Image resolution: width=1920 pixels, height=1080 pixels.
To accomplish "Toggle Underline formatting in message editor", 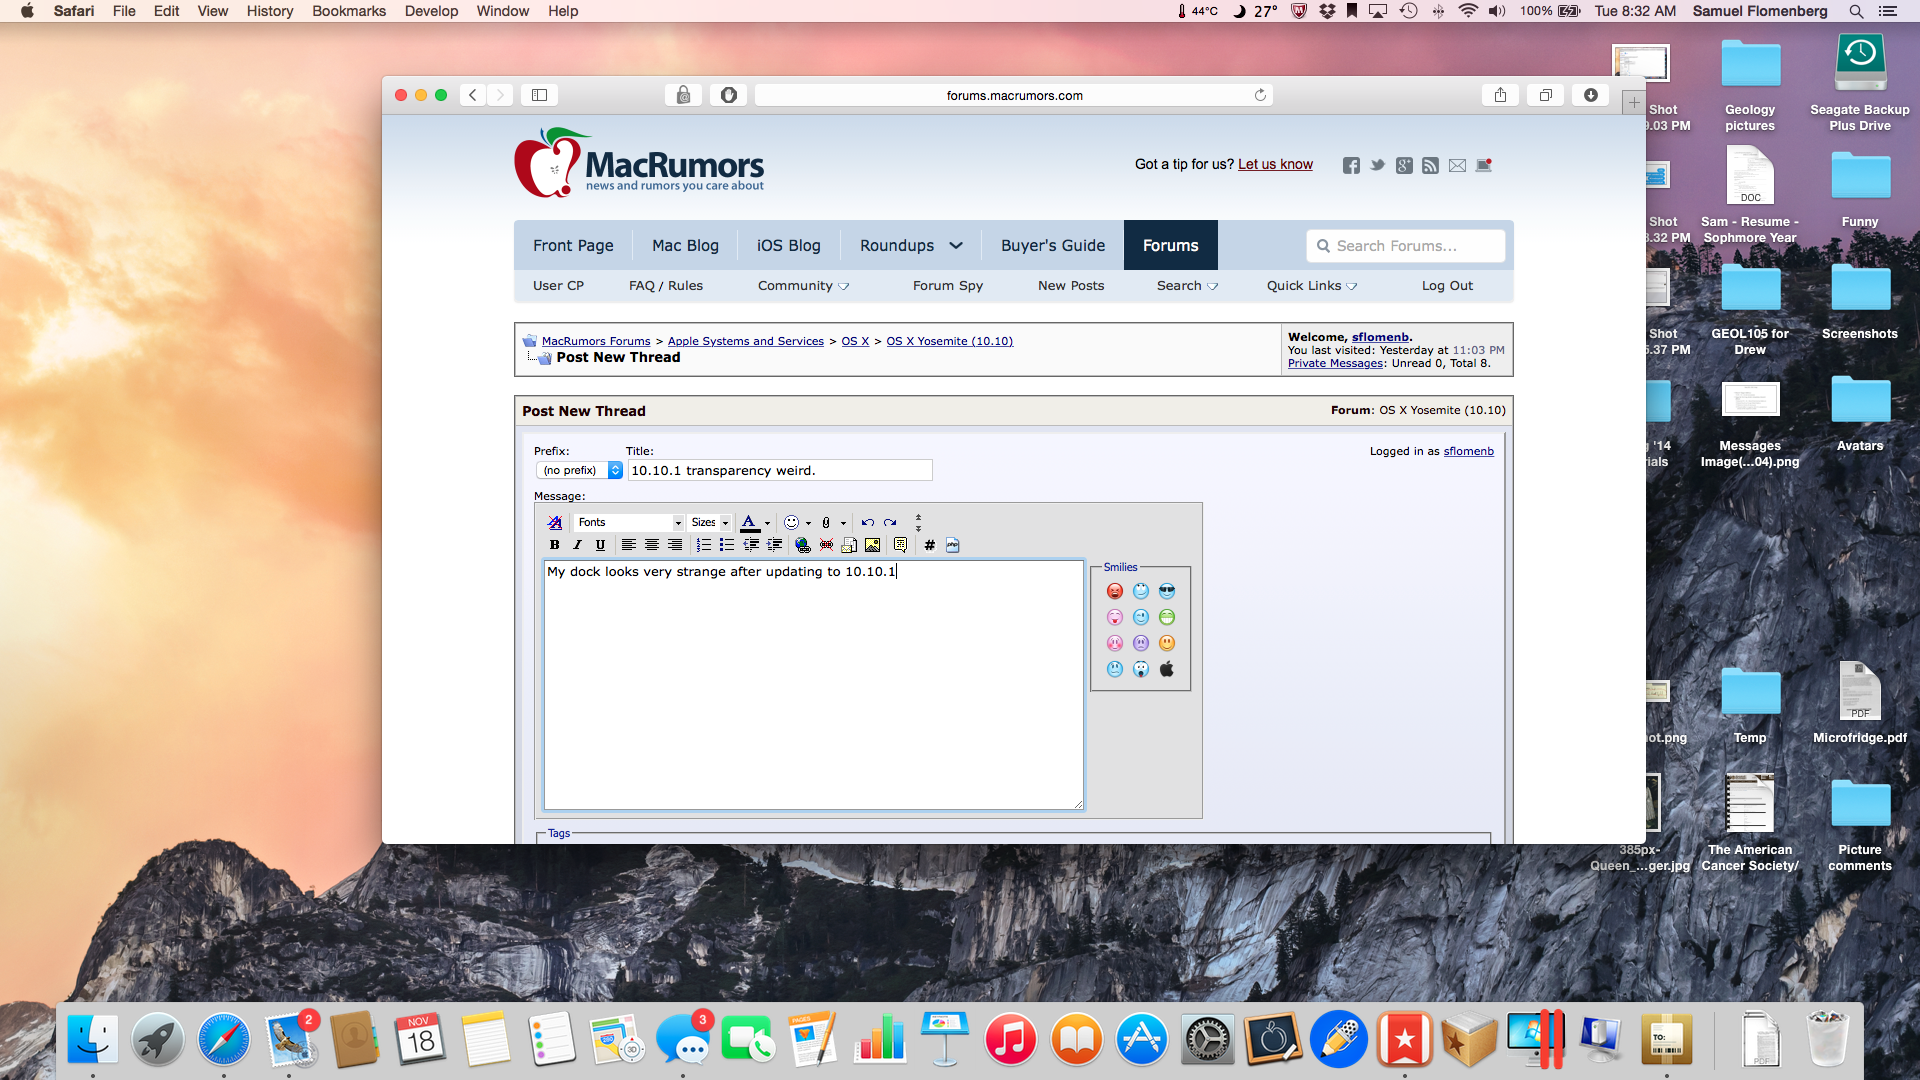I will tap(600, 545).
